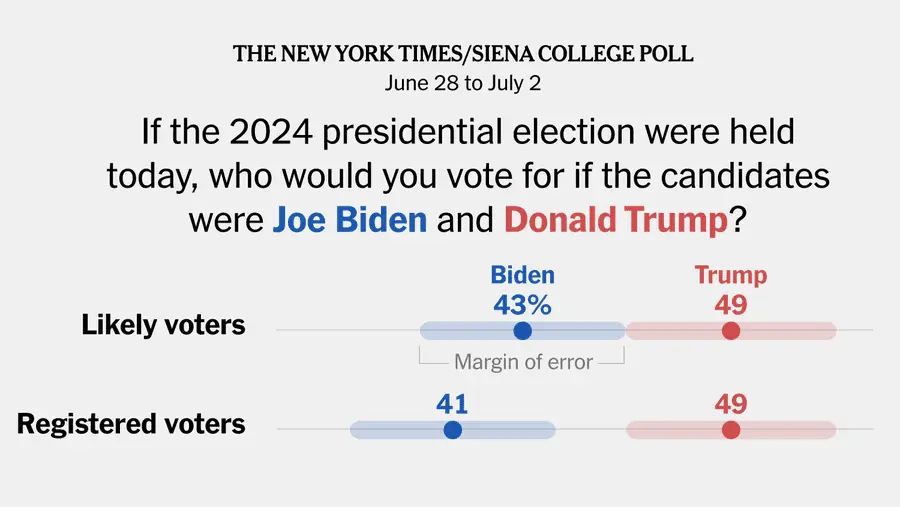Click the word 'today' in the poll question

[x=148, y=177]
